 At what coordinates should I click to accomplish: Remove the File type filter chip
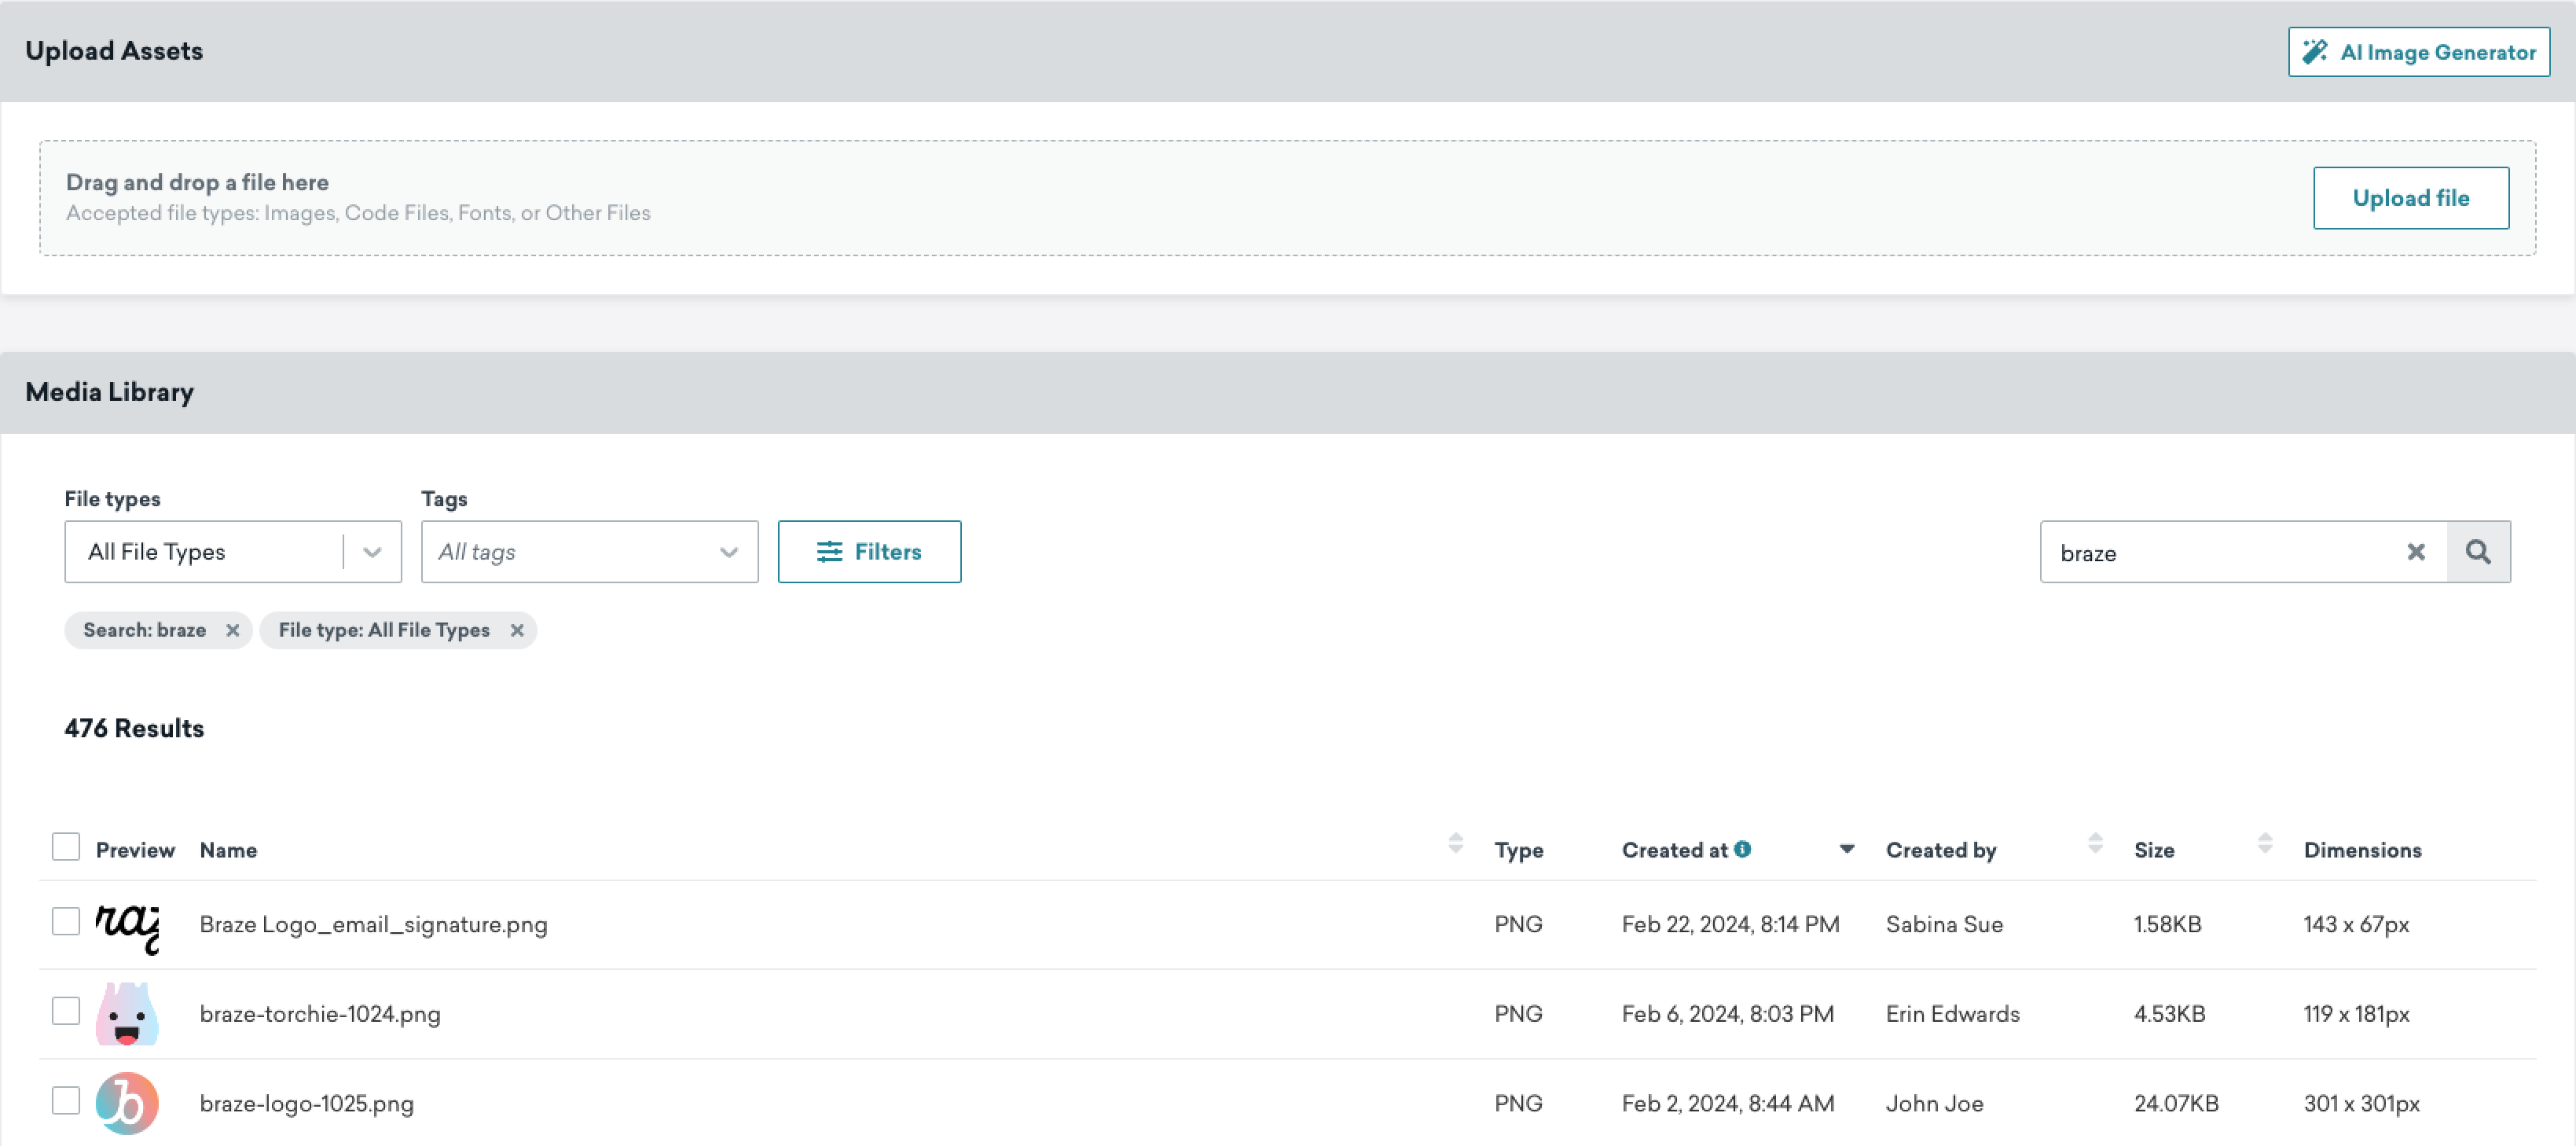[516, 630]
